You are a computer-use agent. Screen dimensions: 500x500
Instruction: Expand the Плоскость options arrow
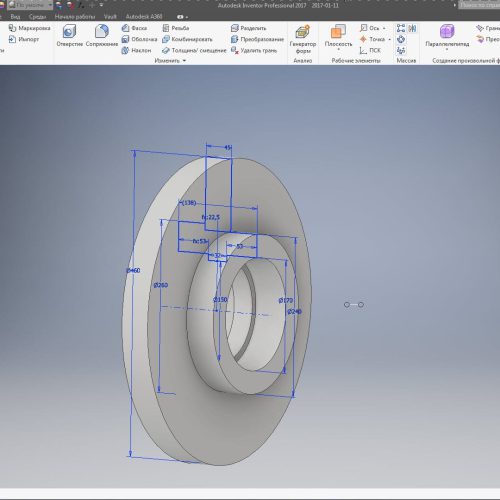pyautogui.click(x=338, y=49)
